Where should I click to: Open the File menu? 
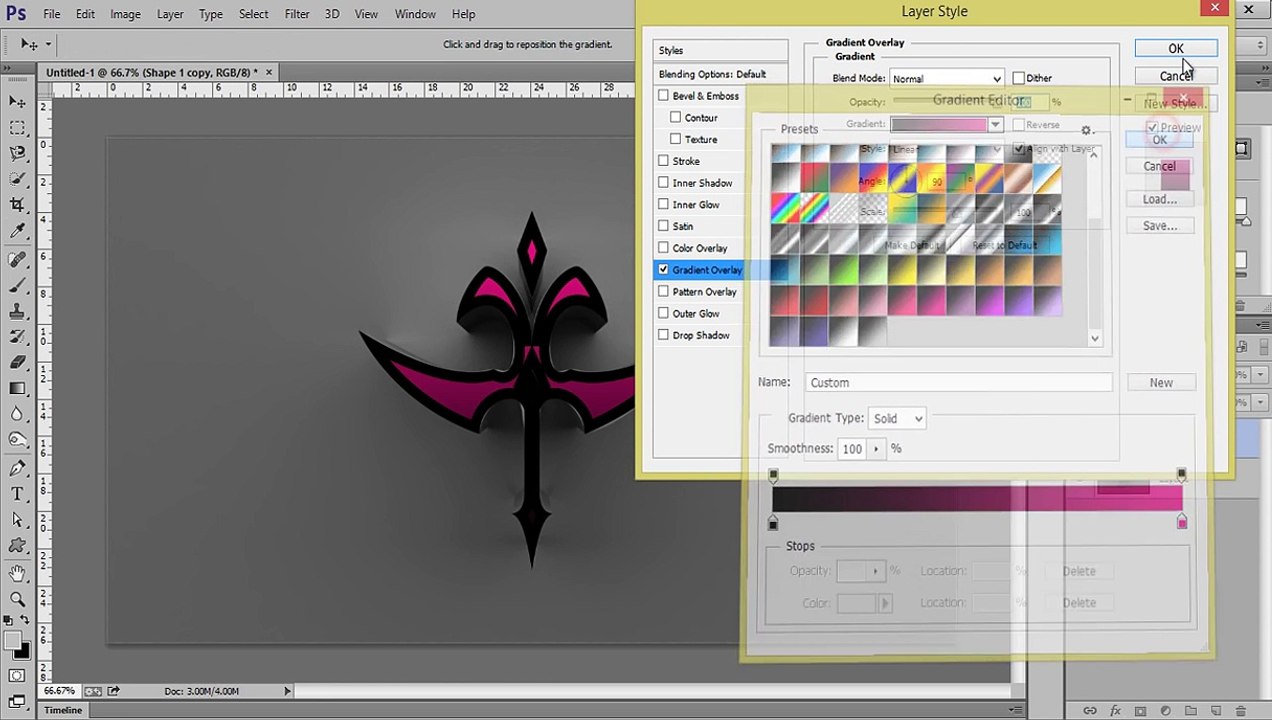[51, 14]
